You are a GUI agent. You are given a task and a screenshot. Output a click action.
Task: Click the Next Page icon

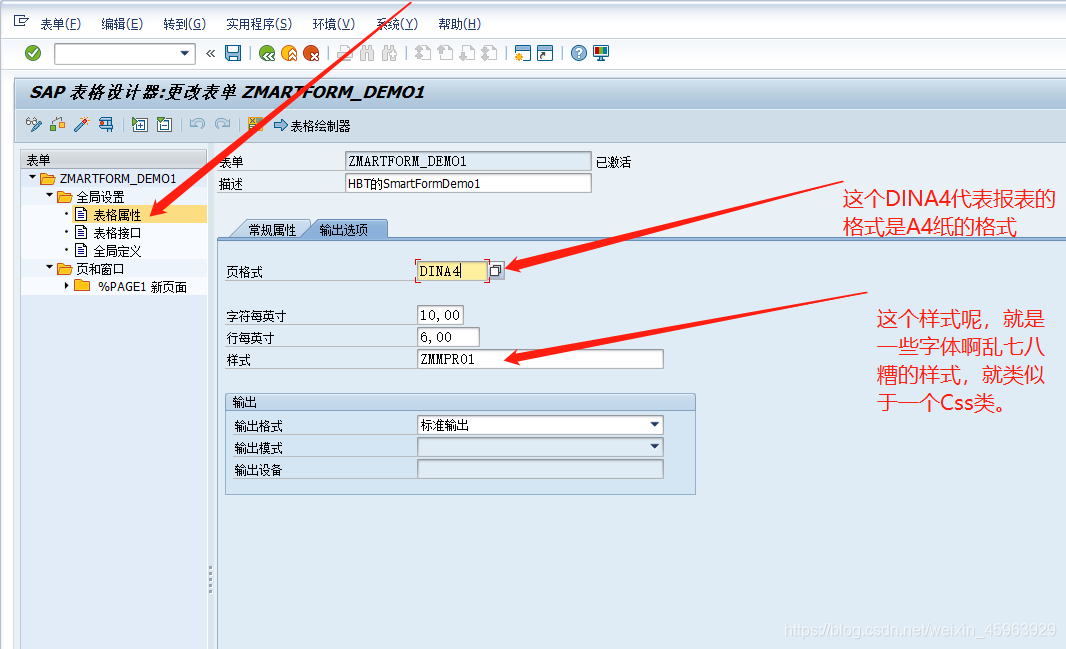467,53
